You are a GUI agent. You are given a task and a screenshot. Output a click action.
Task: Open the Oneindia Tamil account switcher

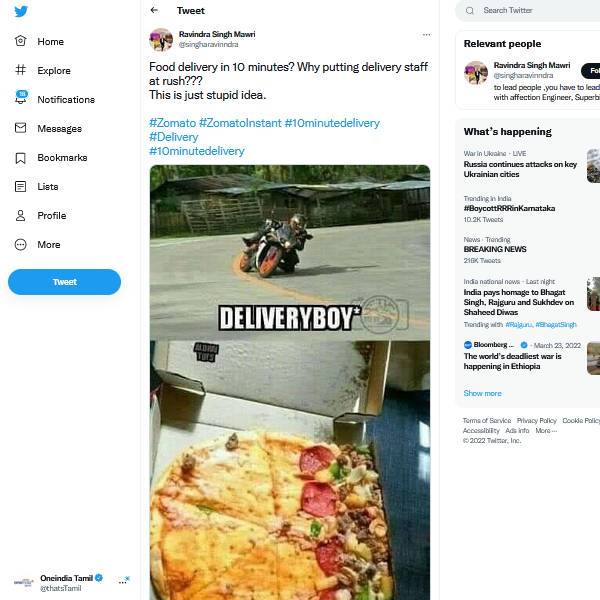click(66, 582)
